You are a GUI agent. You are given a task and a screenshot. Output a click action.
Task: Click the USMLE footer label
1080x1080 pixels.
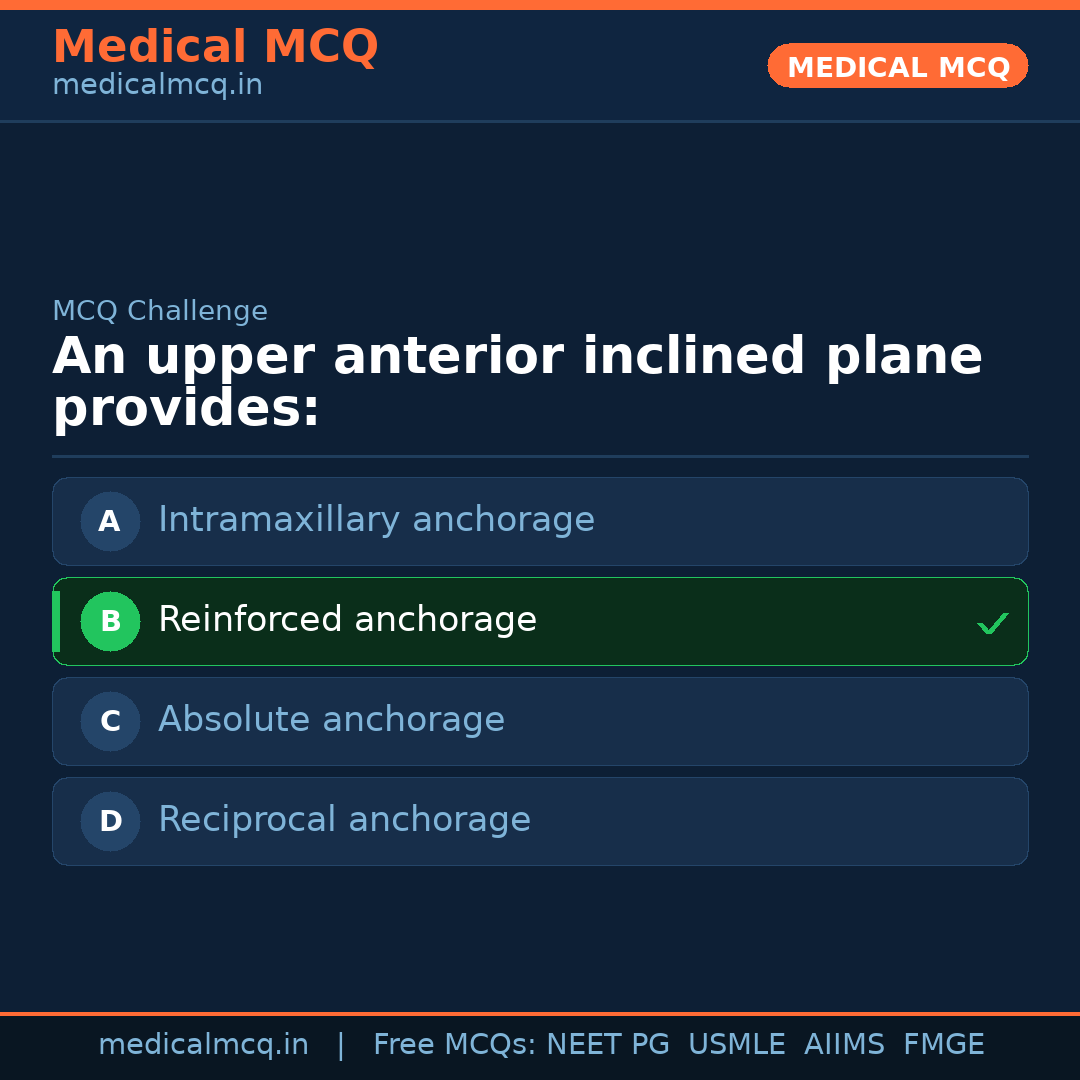(736, 1045)
